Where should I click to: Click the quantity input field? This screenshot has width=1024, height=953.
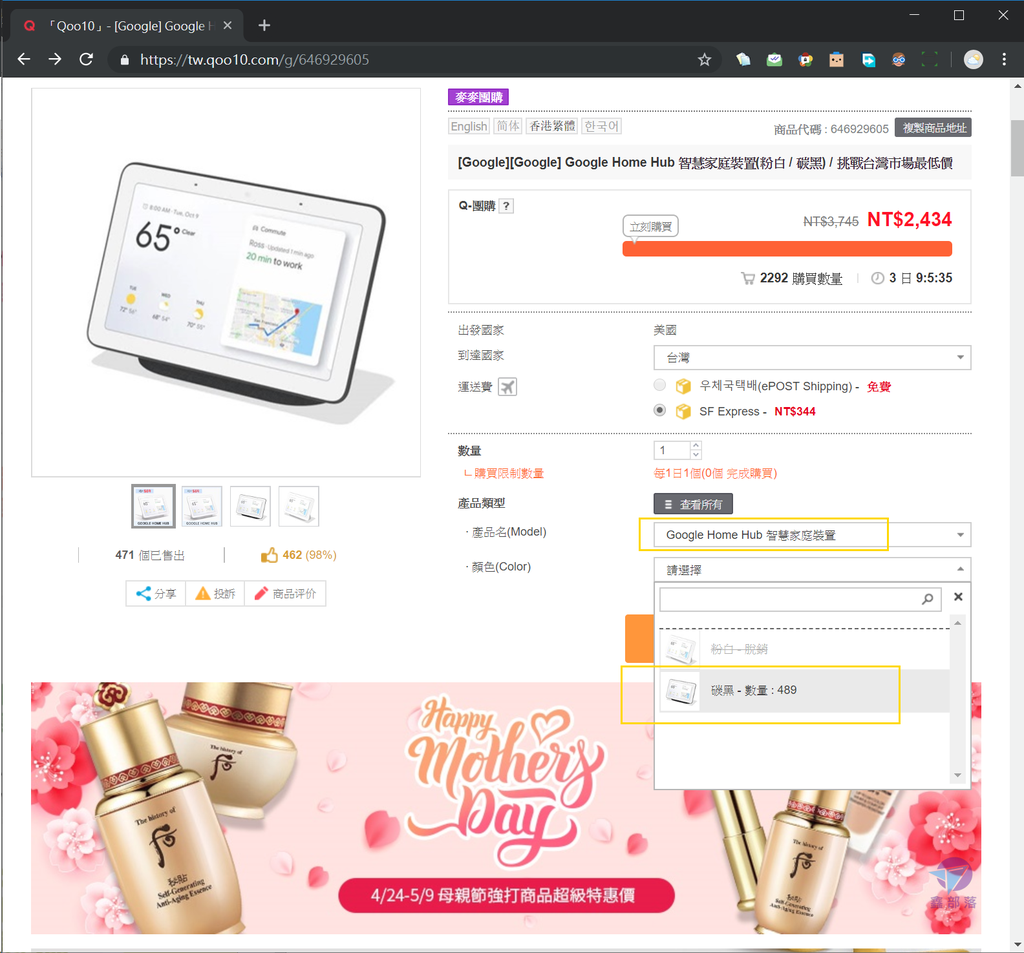click(672, 450)
